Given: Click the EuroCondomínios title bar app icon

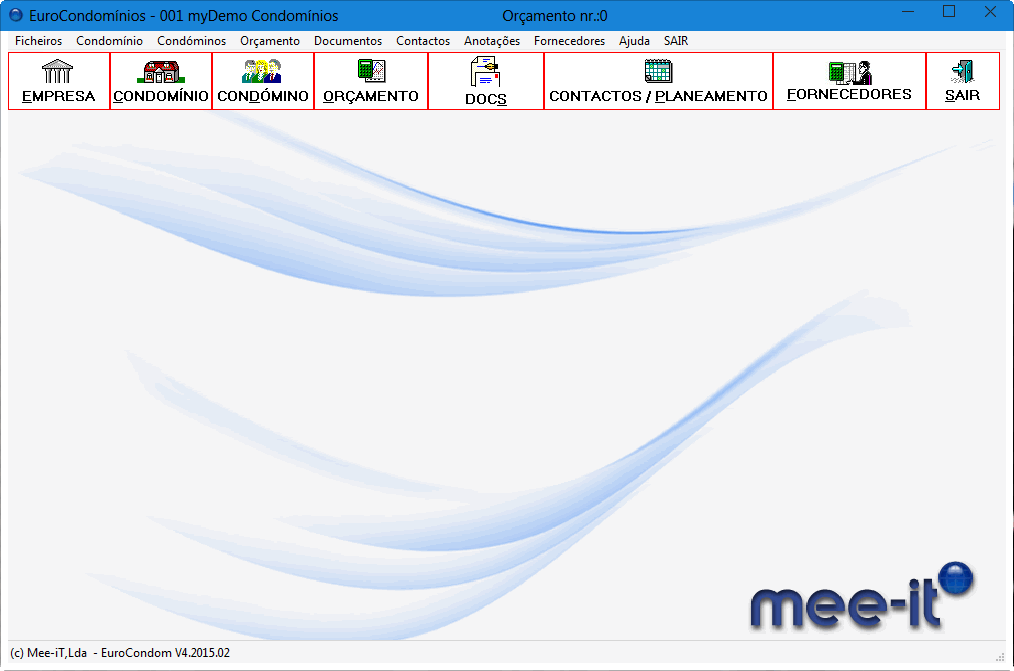Looking at the screenshot, I should click(16, 16).
